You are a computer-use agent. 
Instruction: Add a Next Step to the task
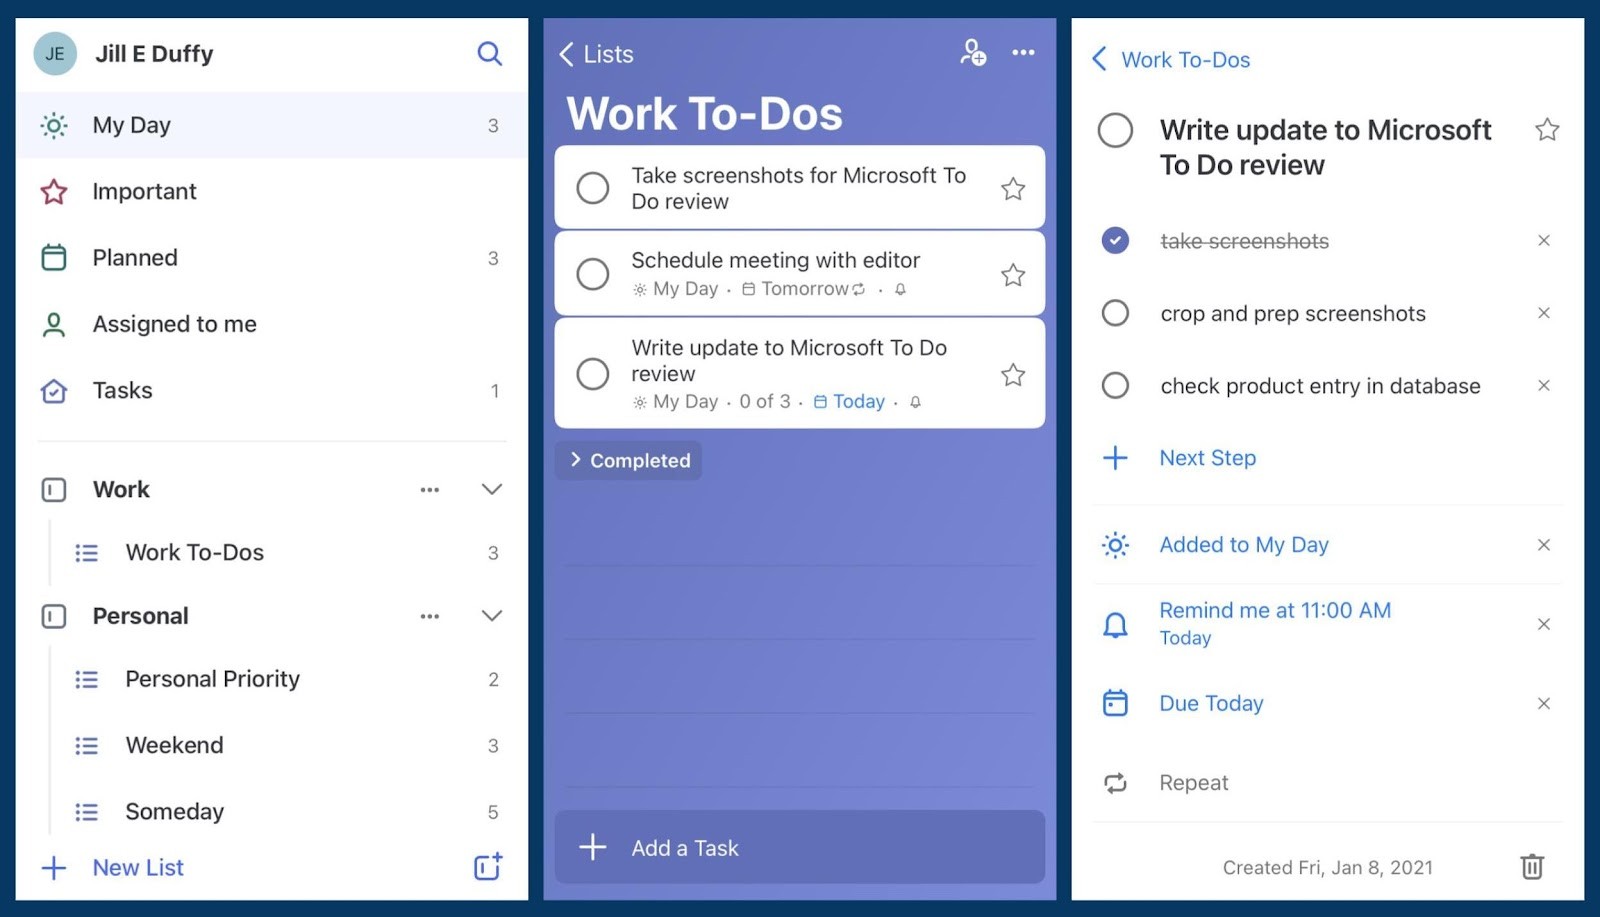coord(1207,457)
